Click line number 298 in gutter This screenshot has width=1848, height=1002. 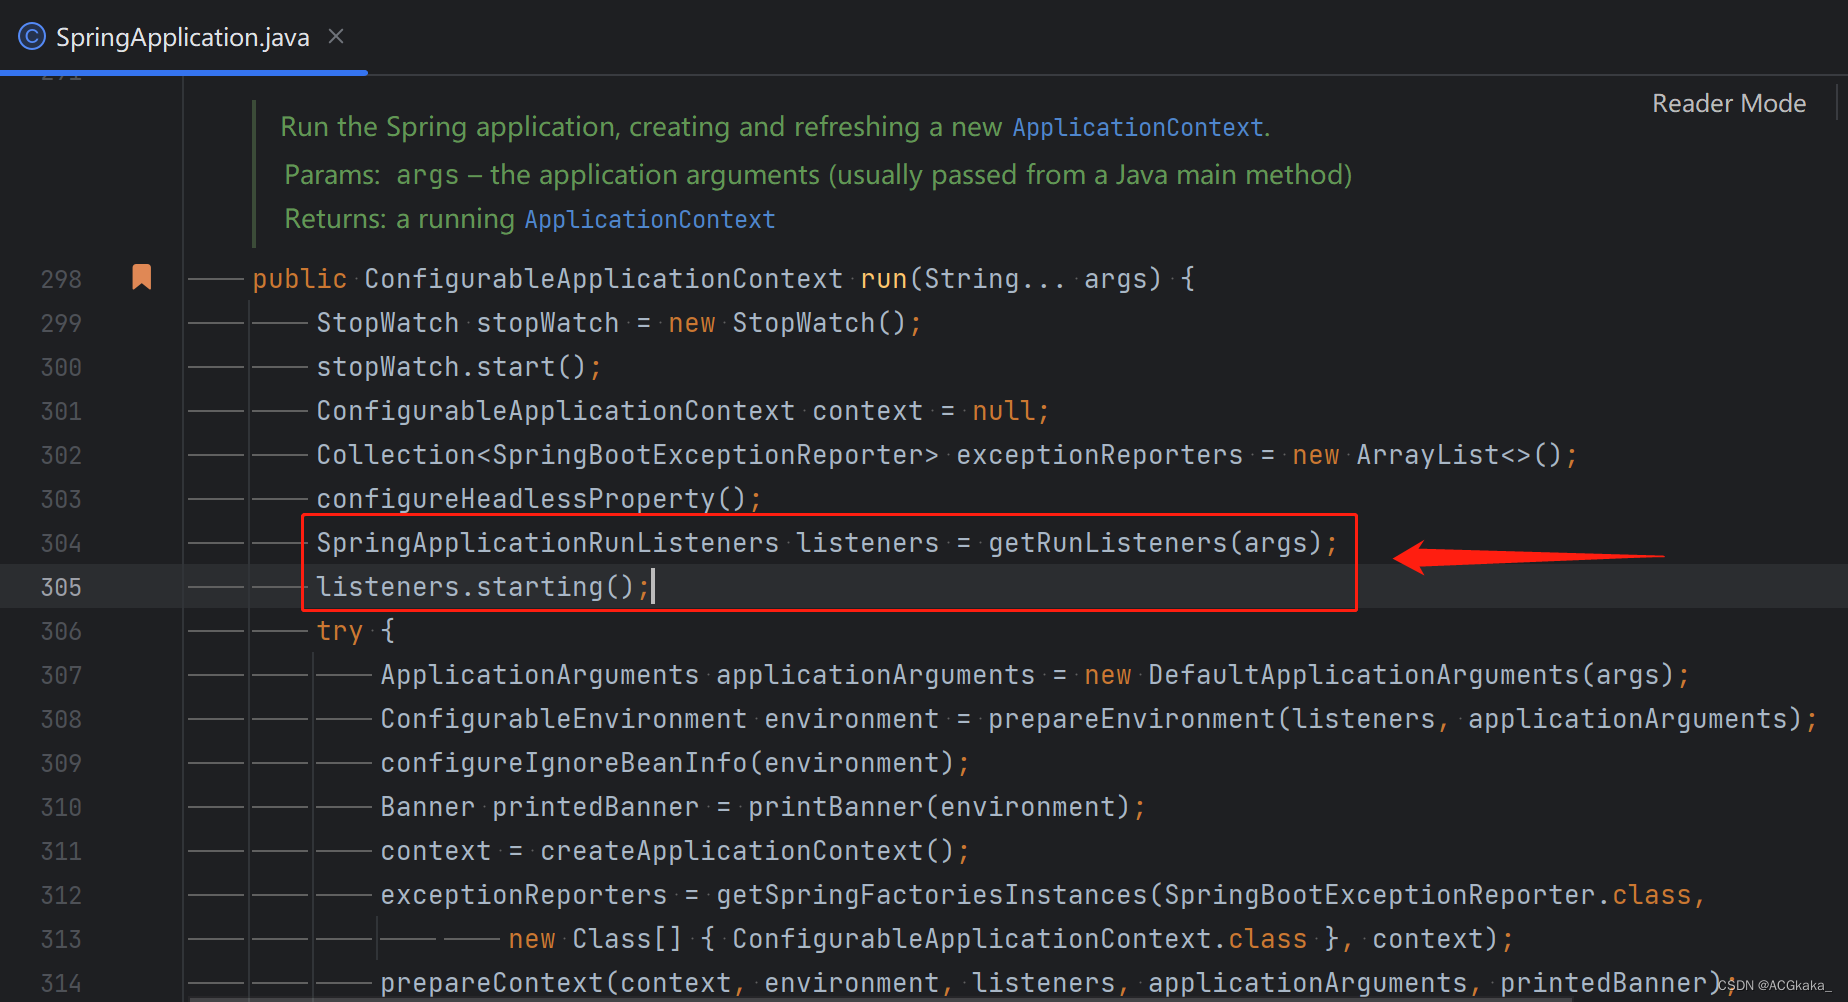(61, 279)
